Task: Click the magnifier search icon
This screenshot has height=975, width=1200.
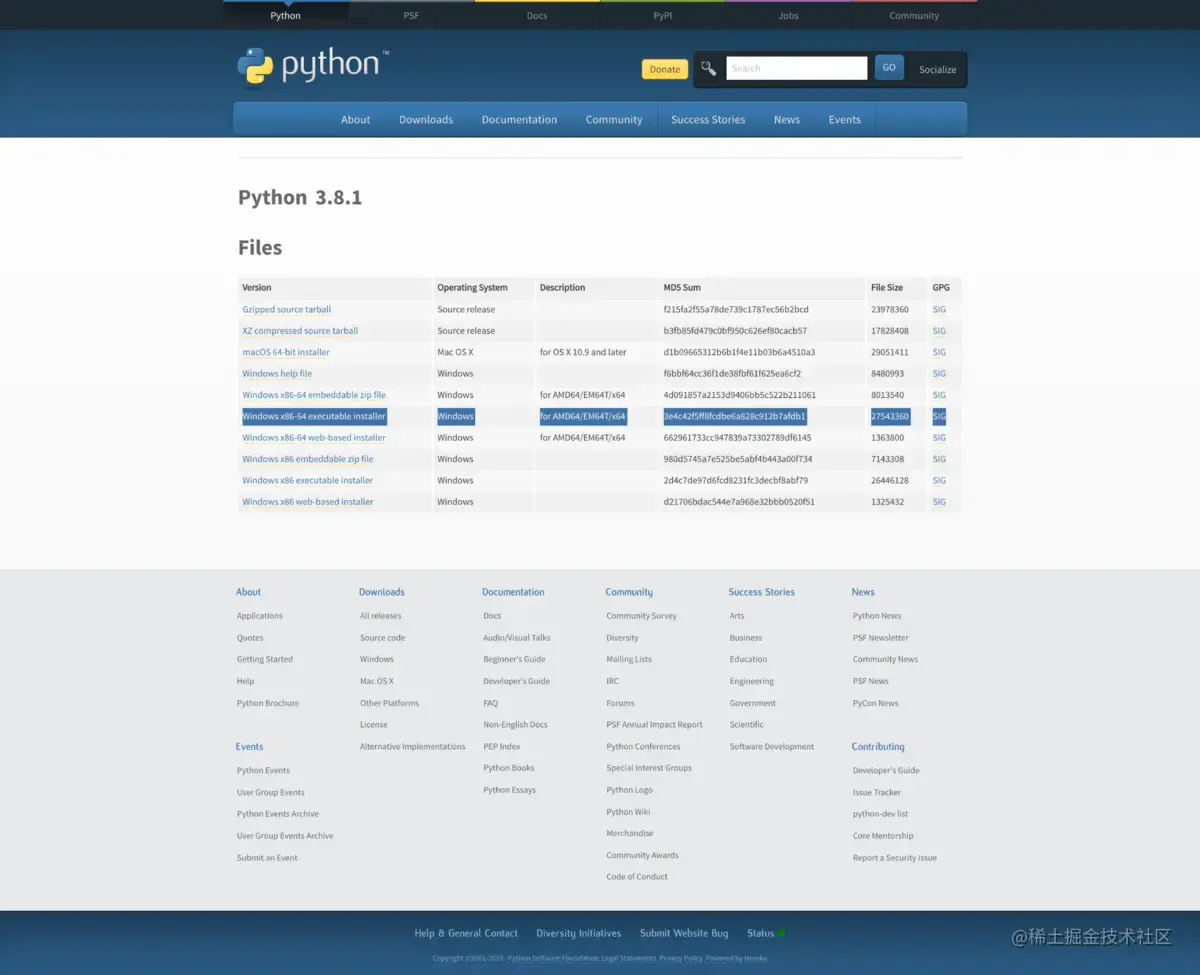Action: pyautogui.click(x=708, y=68)
